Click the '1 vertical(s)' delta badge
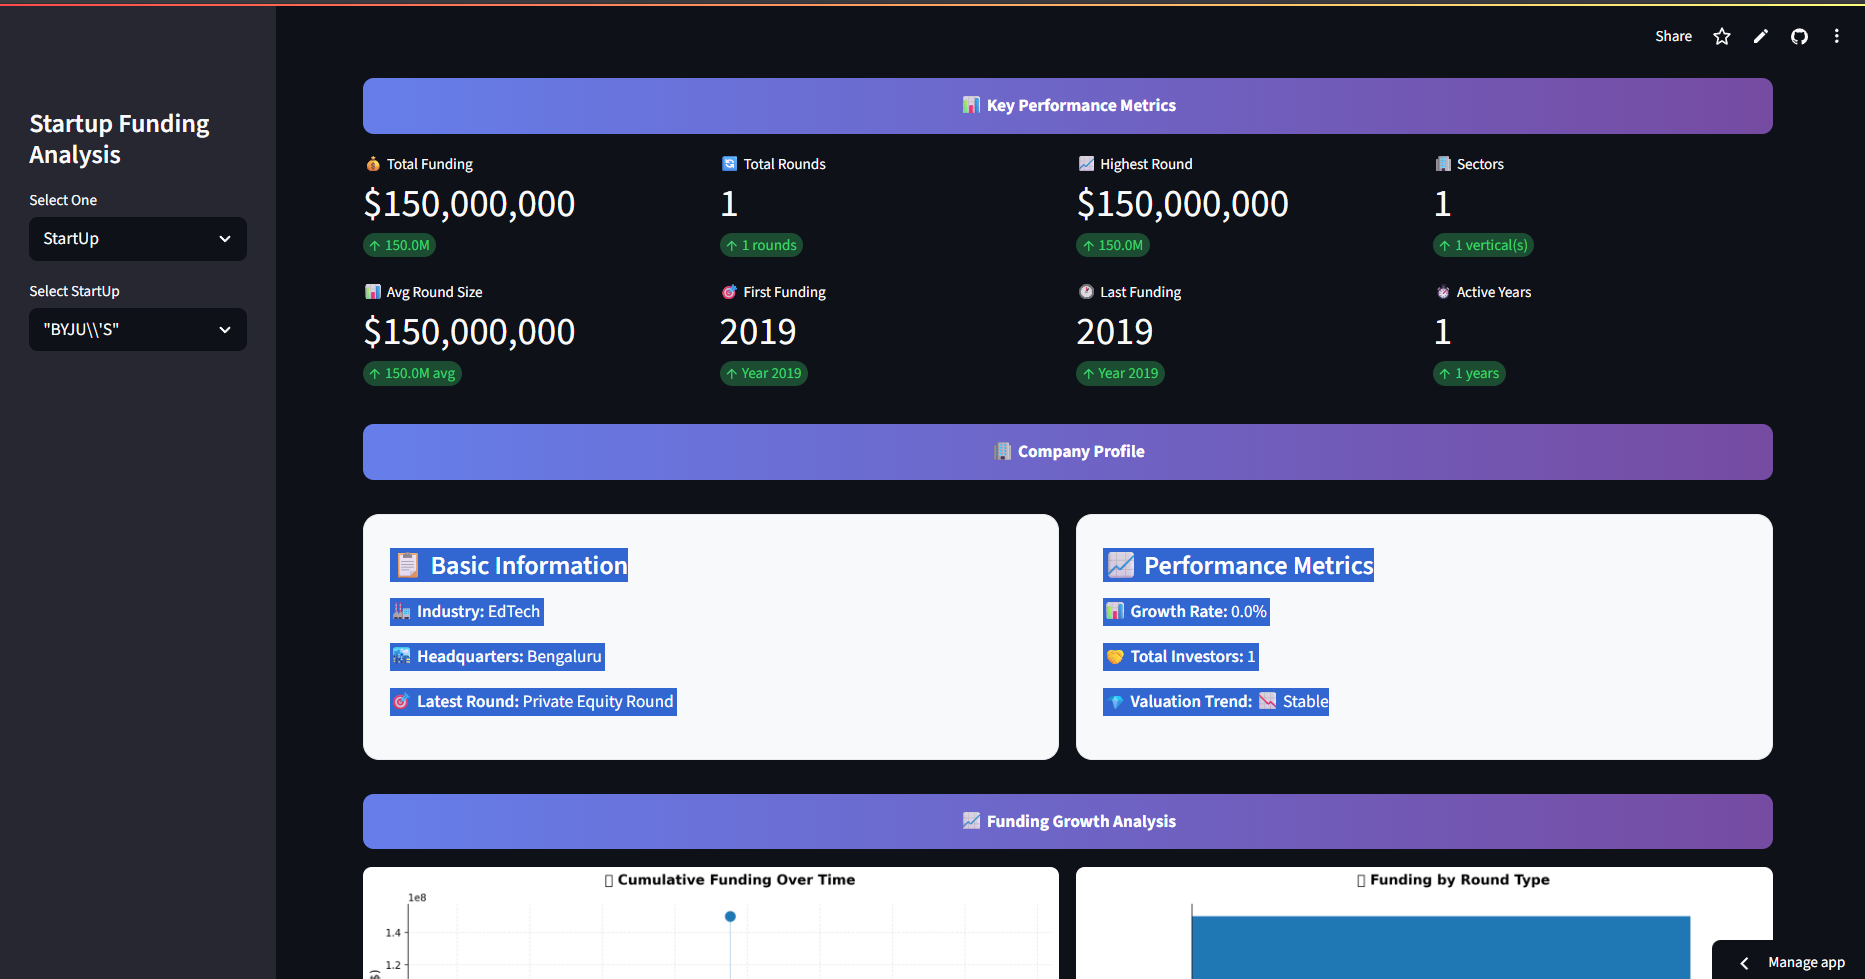The image size is (1865, 979). point(1483,245)
